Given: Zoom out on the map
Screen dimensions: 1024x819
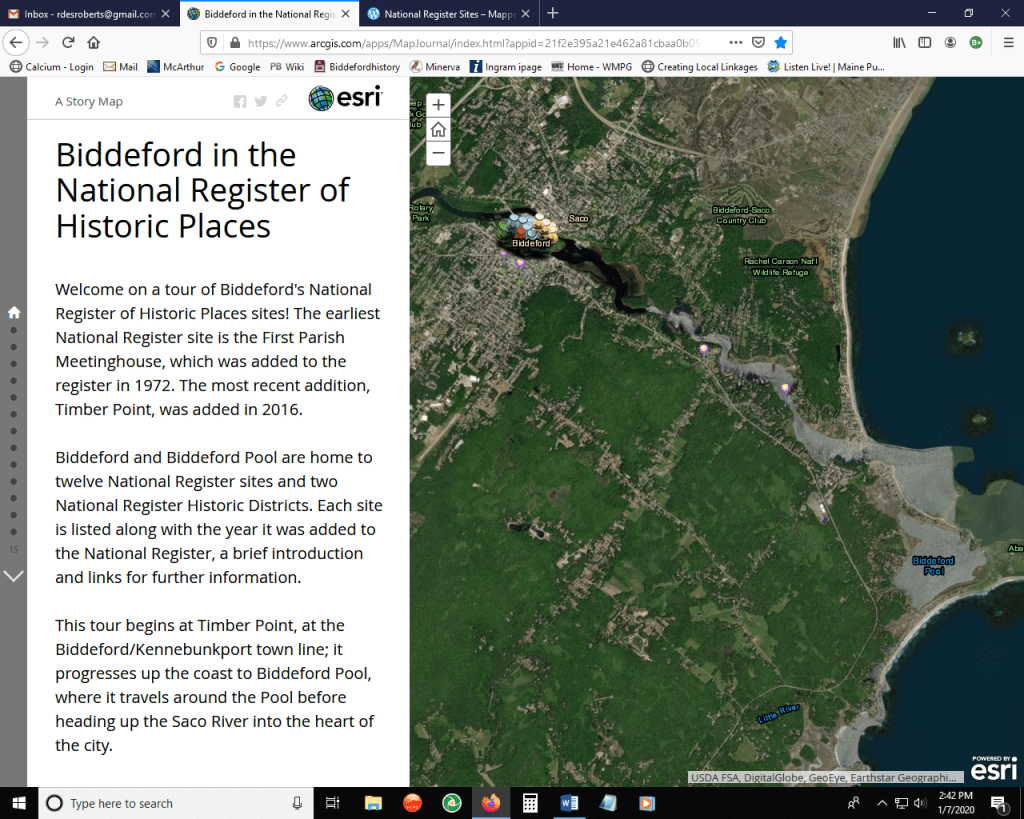Looking at the screenshot, I should point(438,153).
